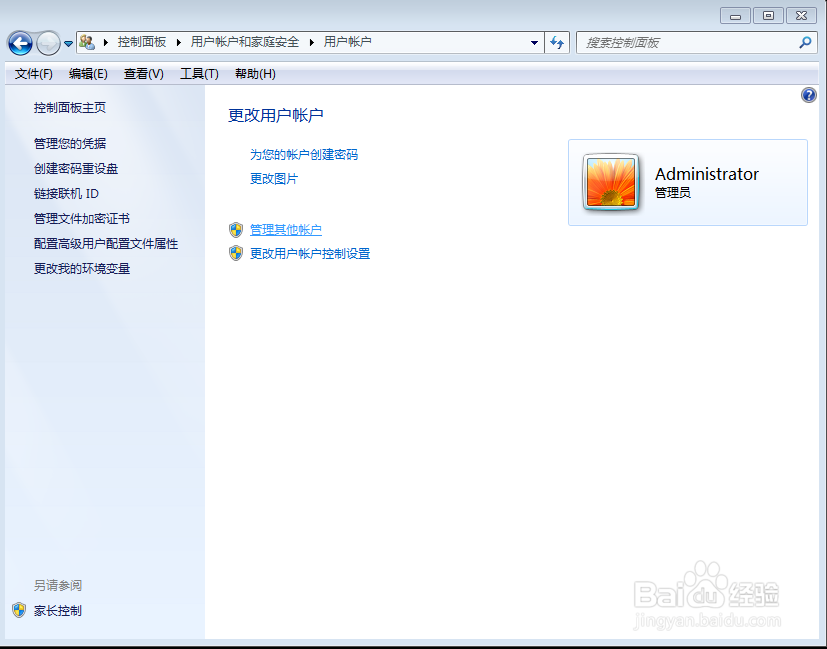Click the shield icon beside 更改用户帐户控制设置
The image size is (827, 649).
[x=236, y=254]
